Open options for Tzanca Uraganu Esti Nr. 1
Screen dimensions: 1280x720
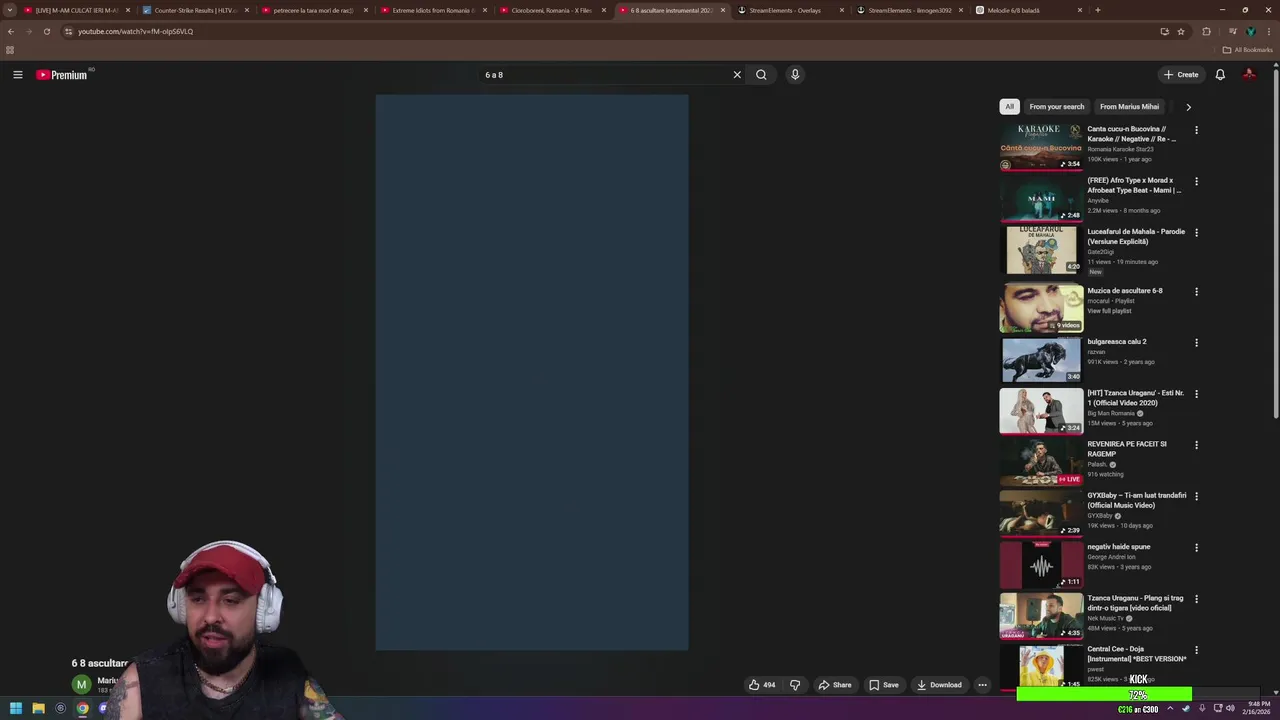click(x=1196, y=394)
